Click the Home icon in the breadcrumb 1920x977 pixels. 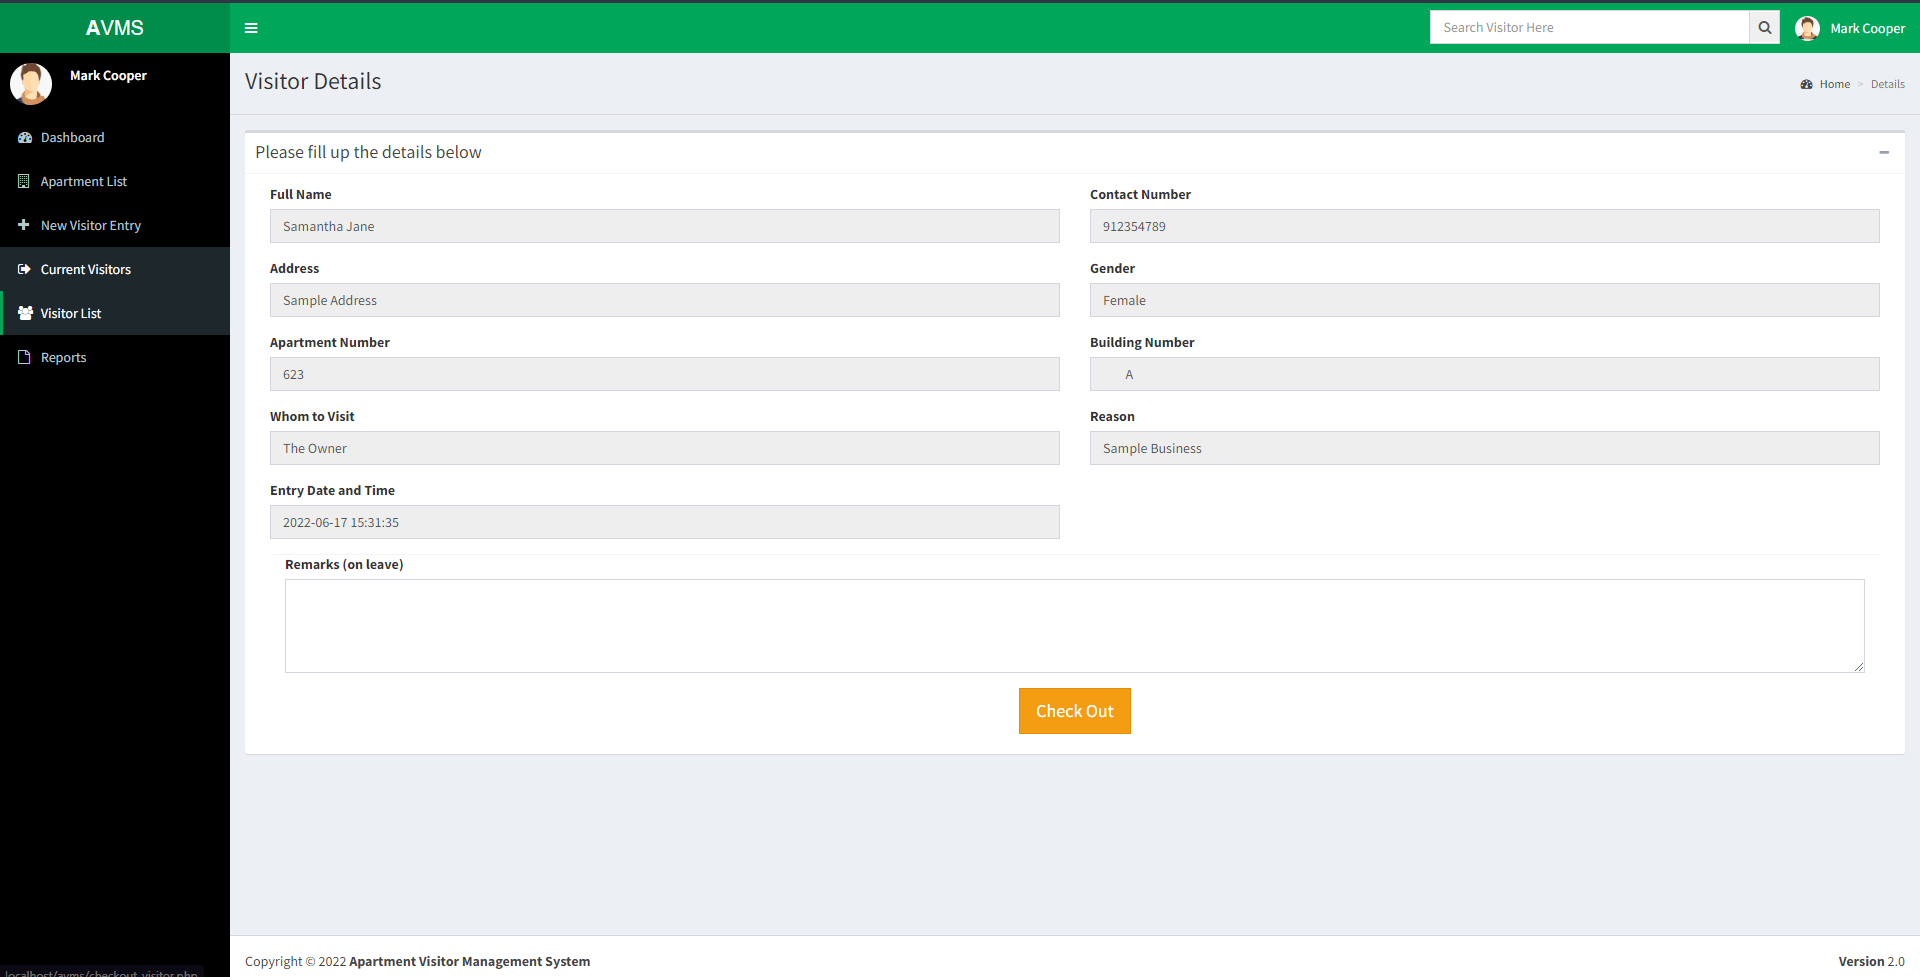(x=1805, y=84)
